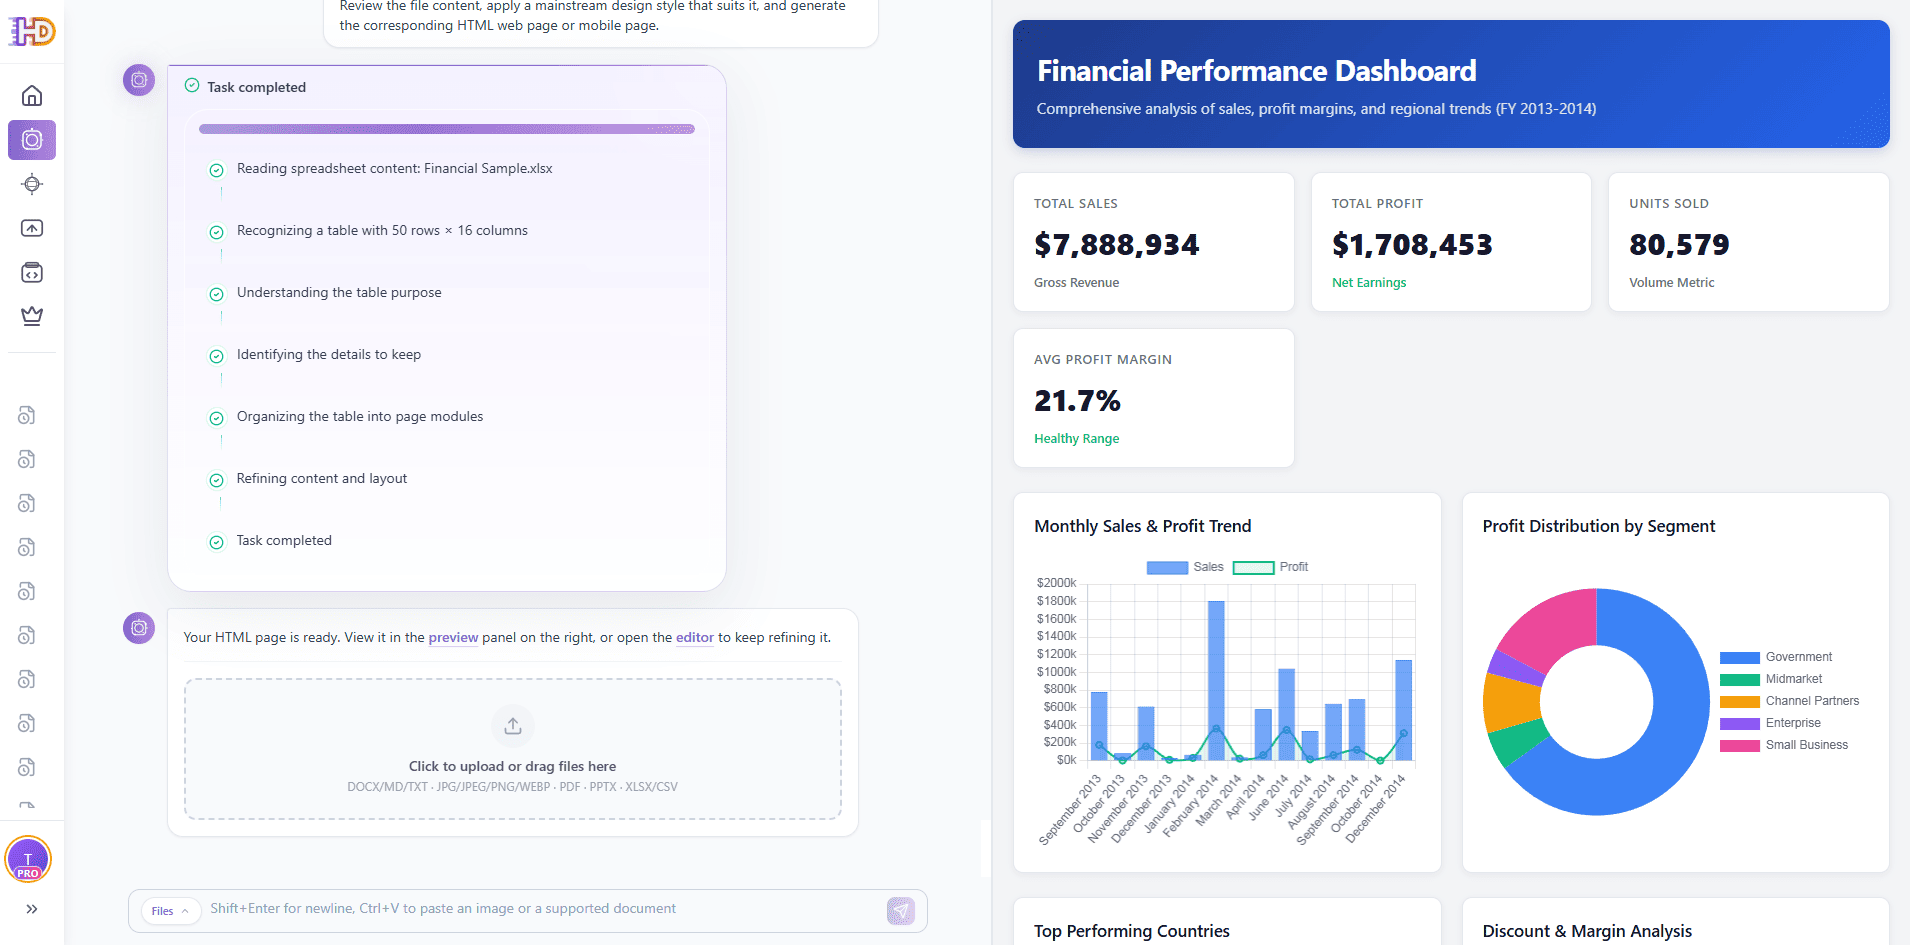Open the topmost history file icon in sidebar

[27, 415]
